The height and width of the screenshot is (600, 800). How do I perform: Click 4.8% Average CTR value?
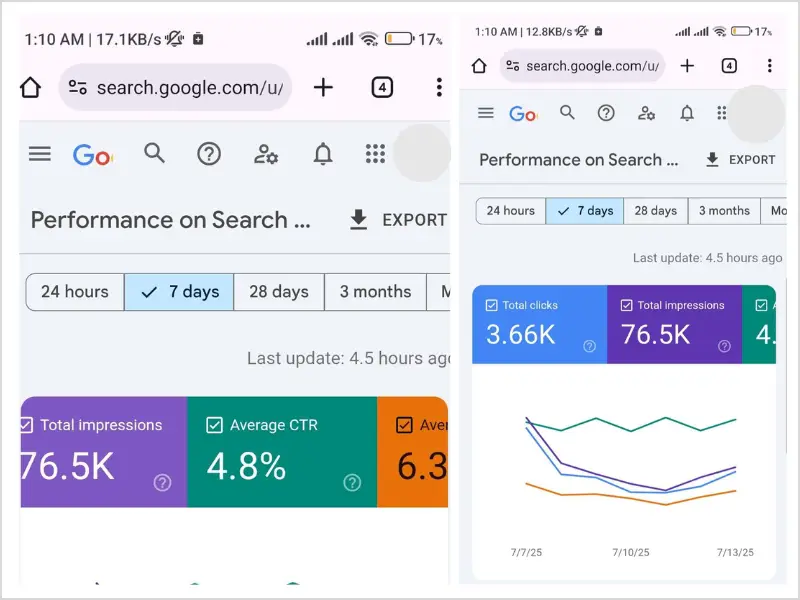tap(246, 466)
